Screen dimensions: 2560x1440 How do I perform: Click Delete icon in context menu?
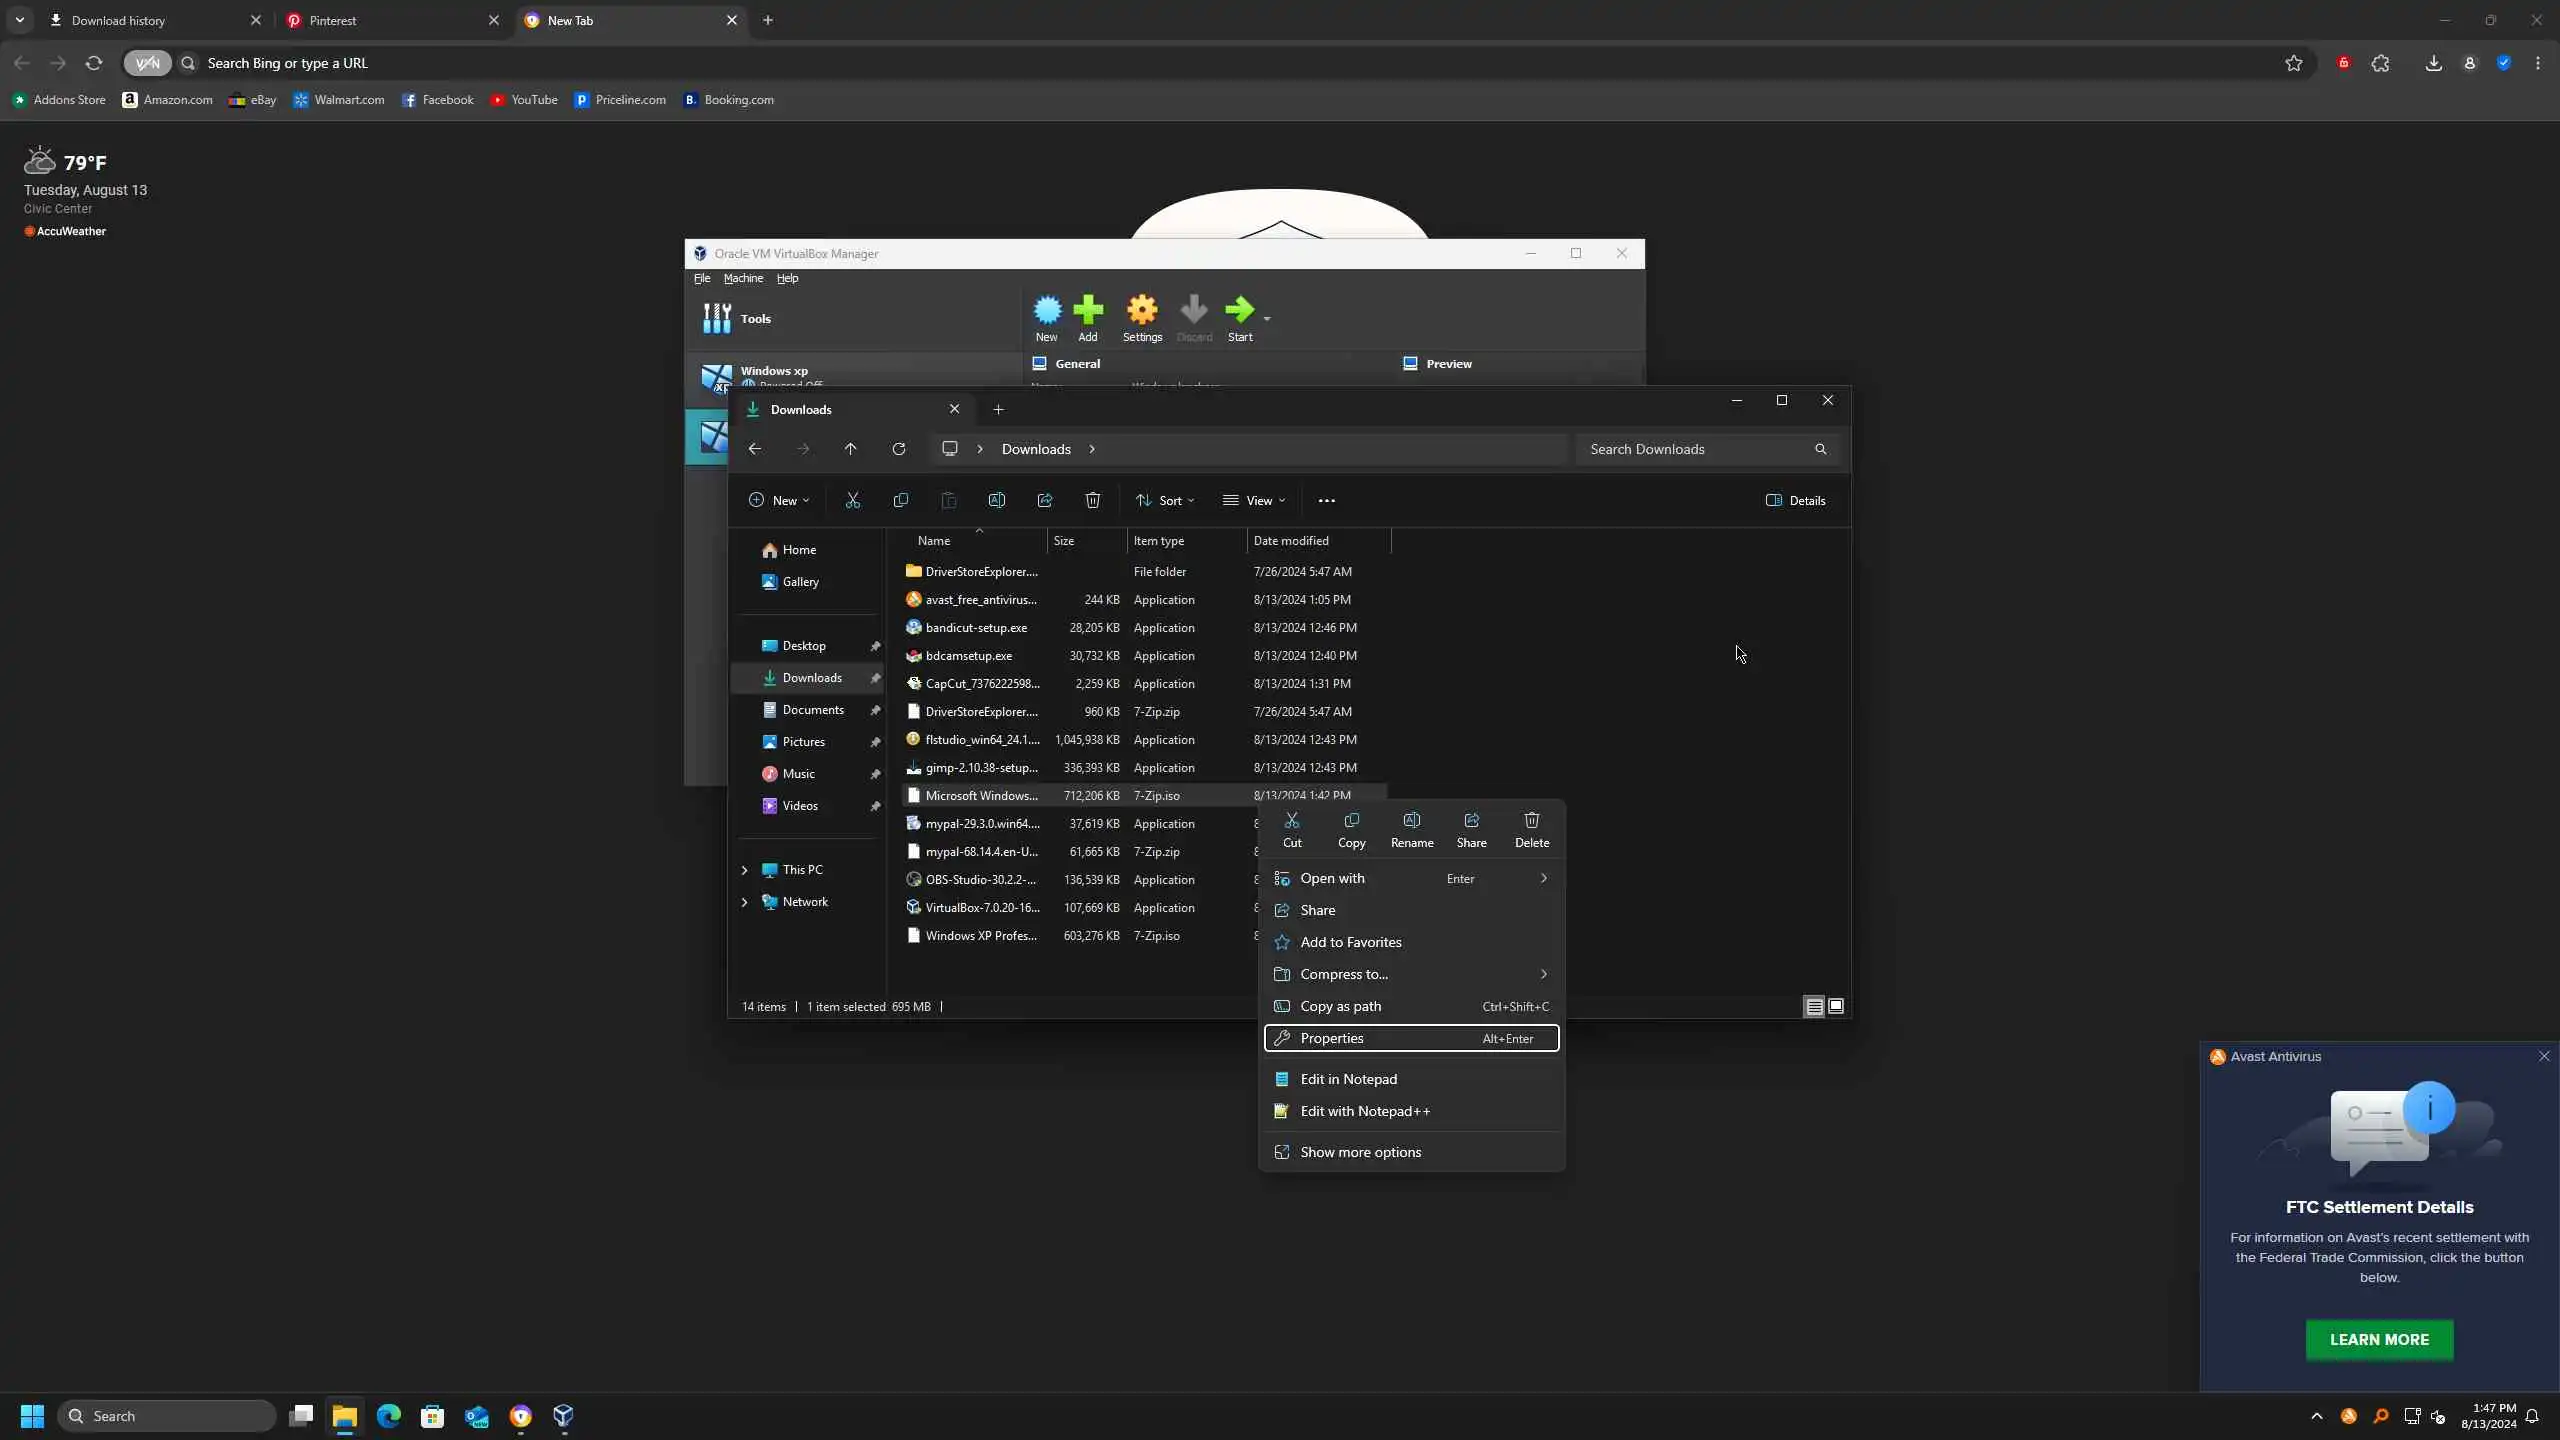click(x=1531, y=821)
